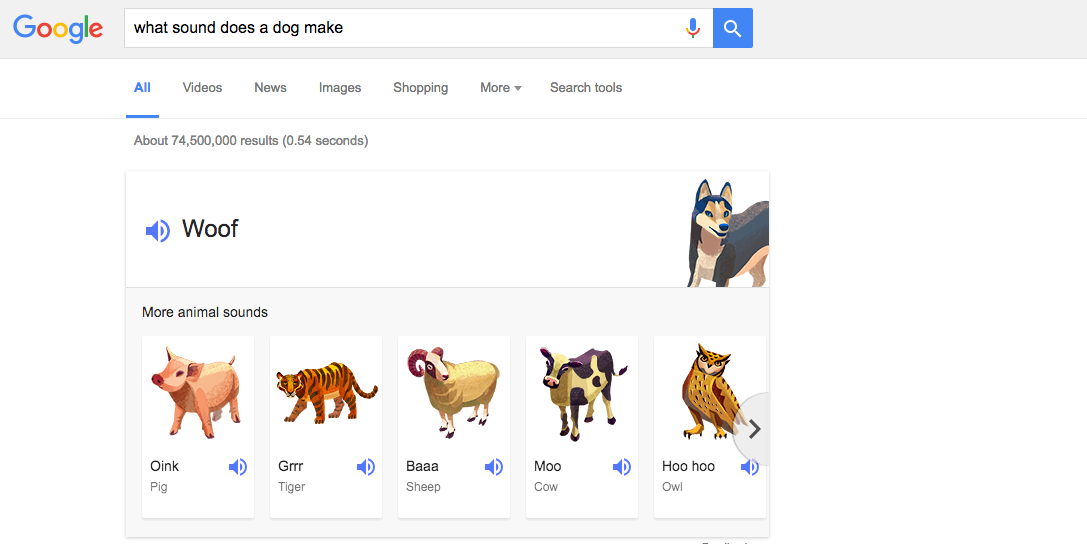Switch to the Videos tab

coord(202,88)
